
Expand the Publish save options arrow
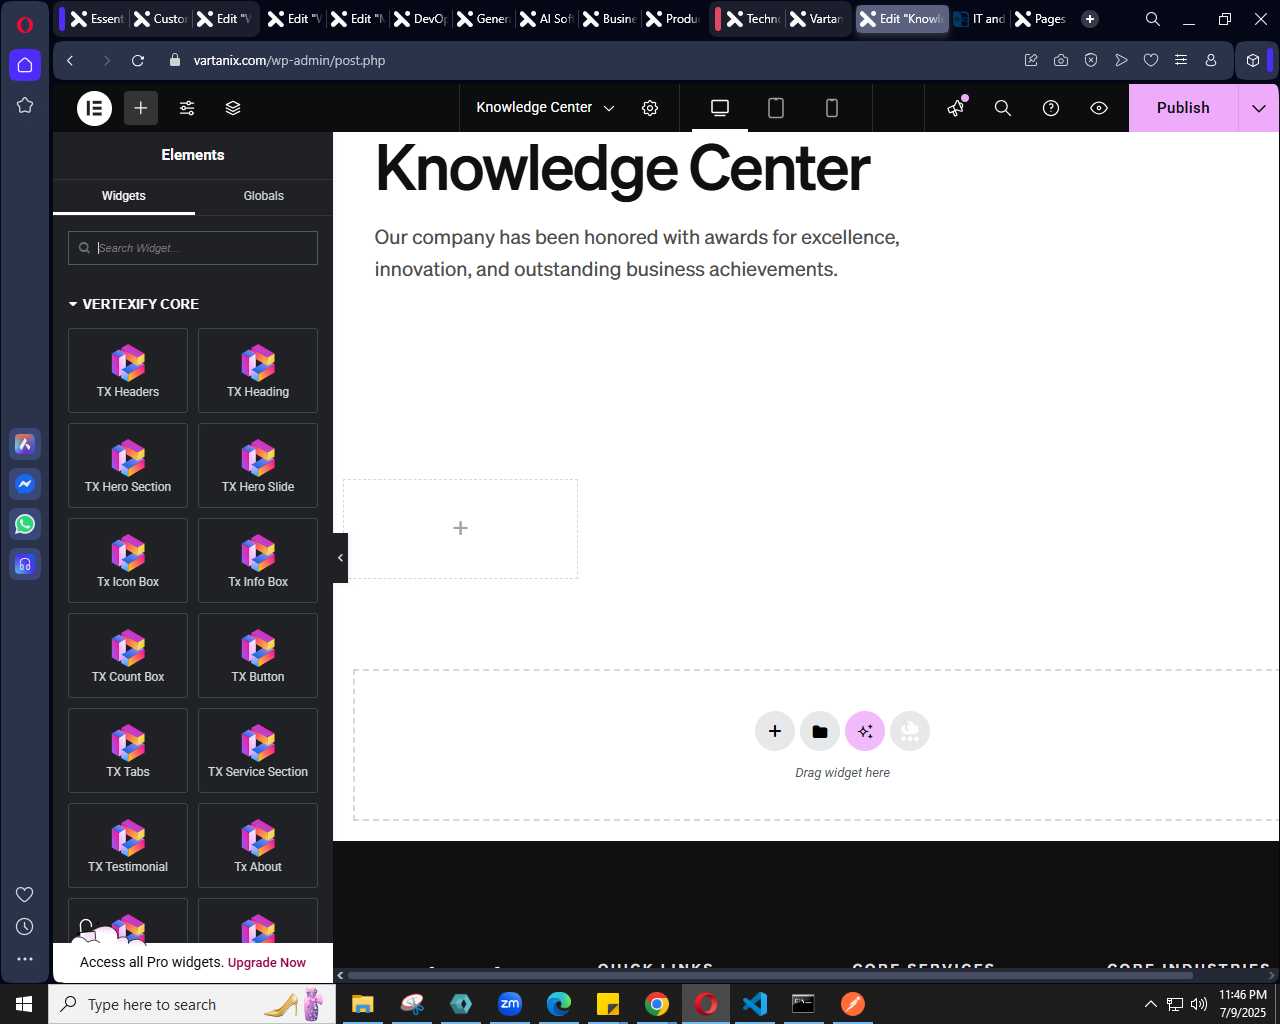click(1259, 108)
